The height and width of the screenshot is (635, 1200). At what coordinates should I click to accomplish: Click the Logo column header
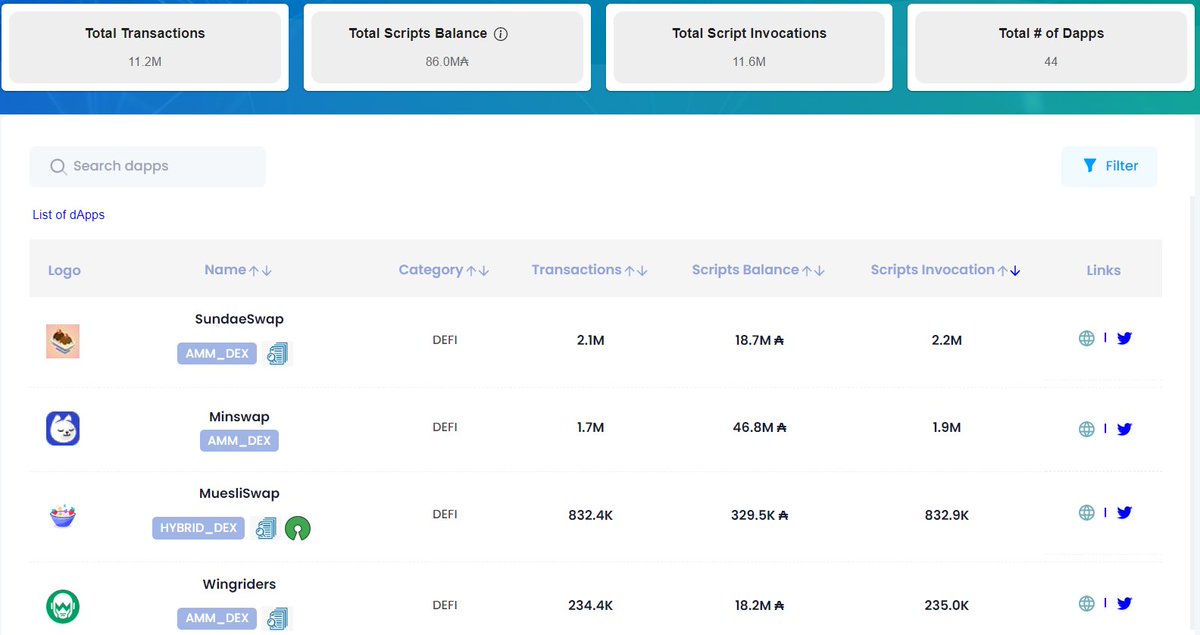(x=64, y=270)
